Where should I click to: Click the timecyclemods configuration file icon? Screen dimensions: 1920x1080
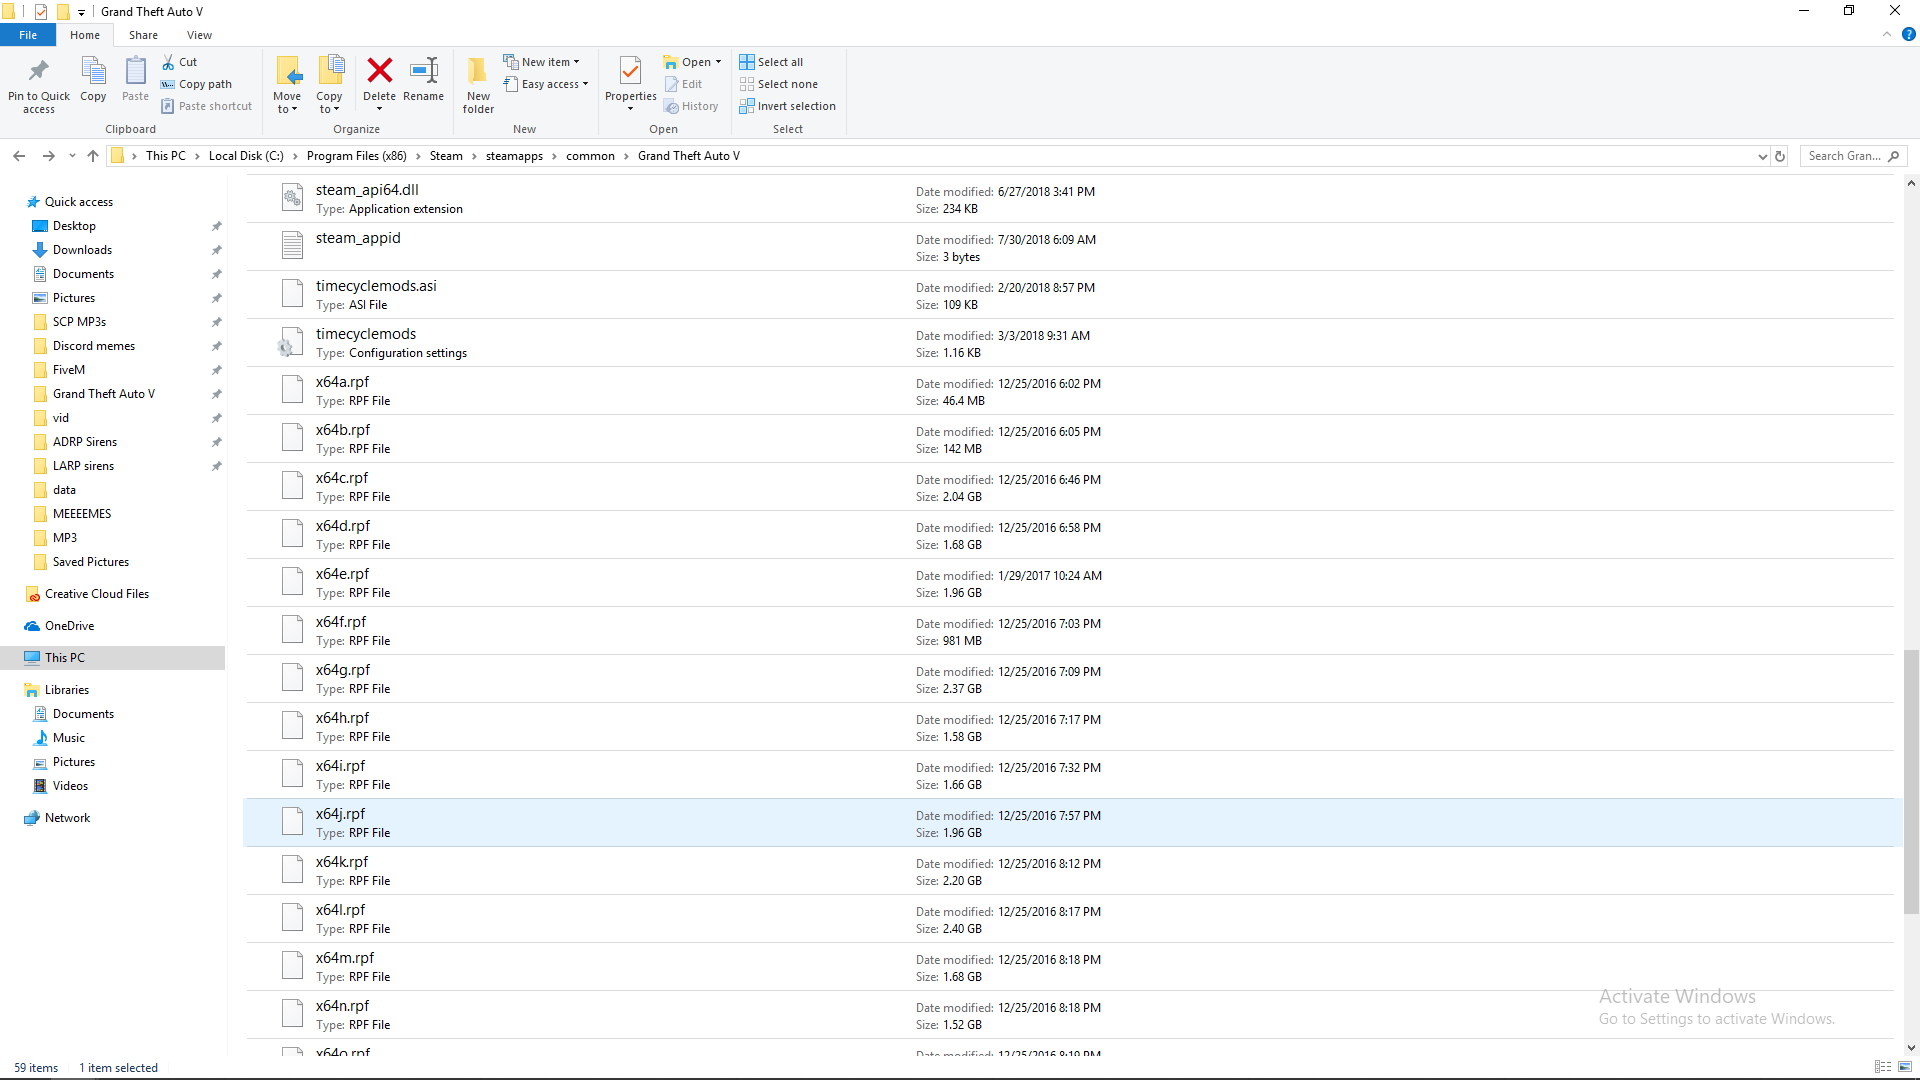coord(288,342)
